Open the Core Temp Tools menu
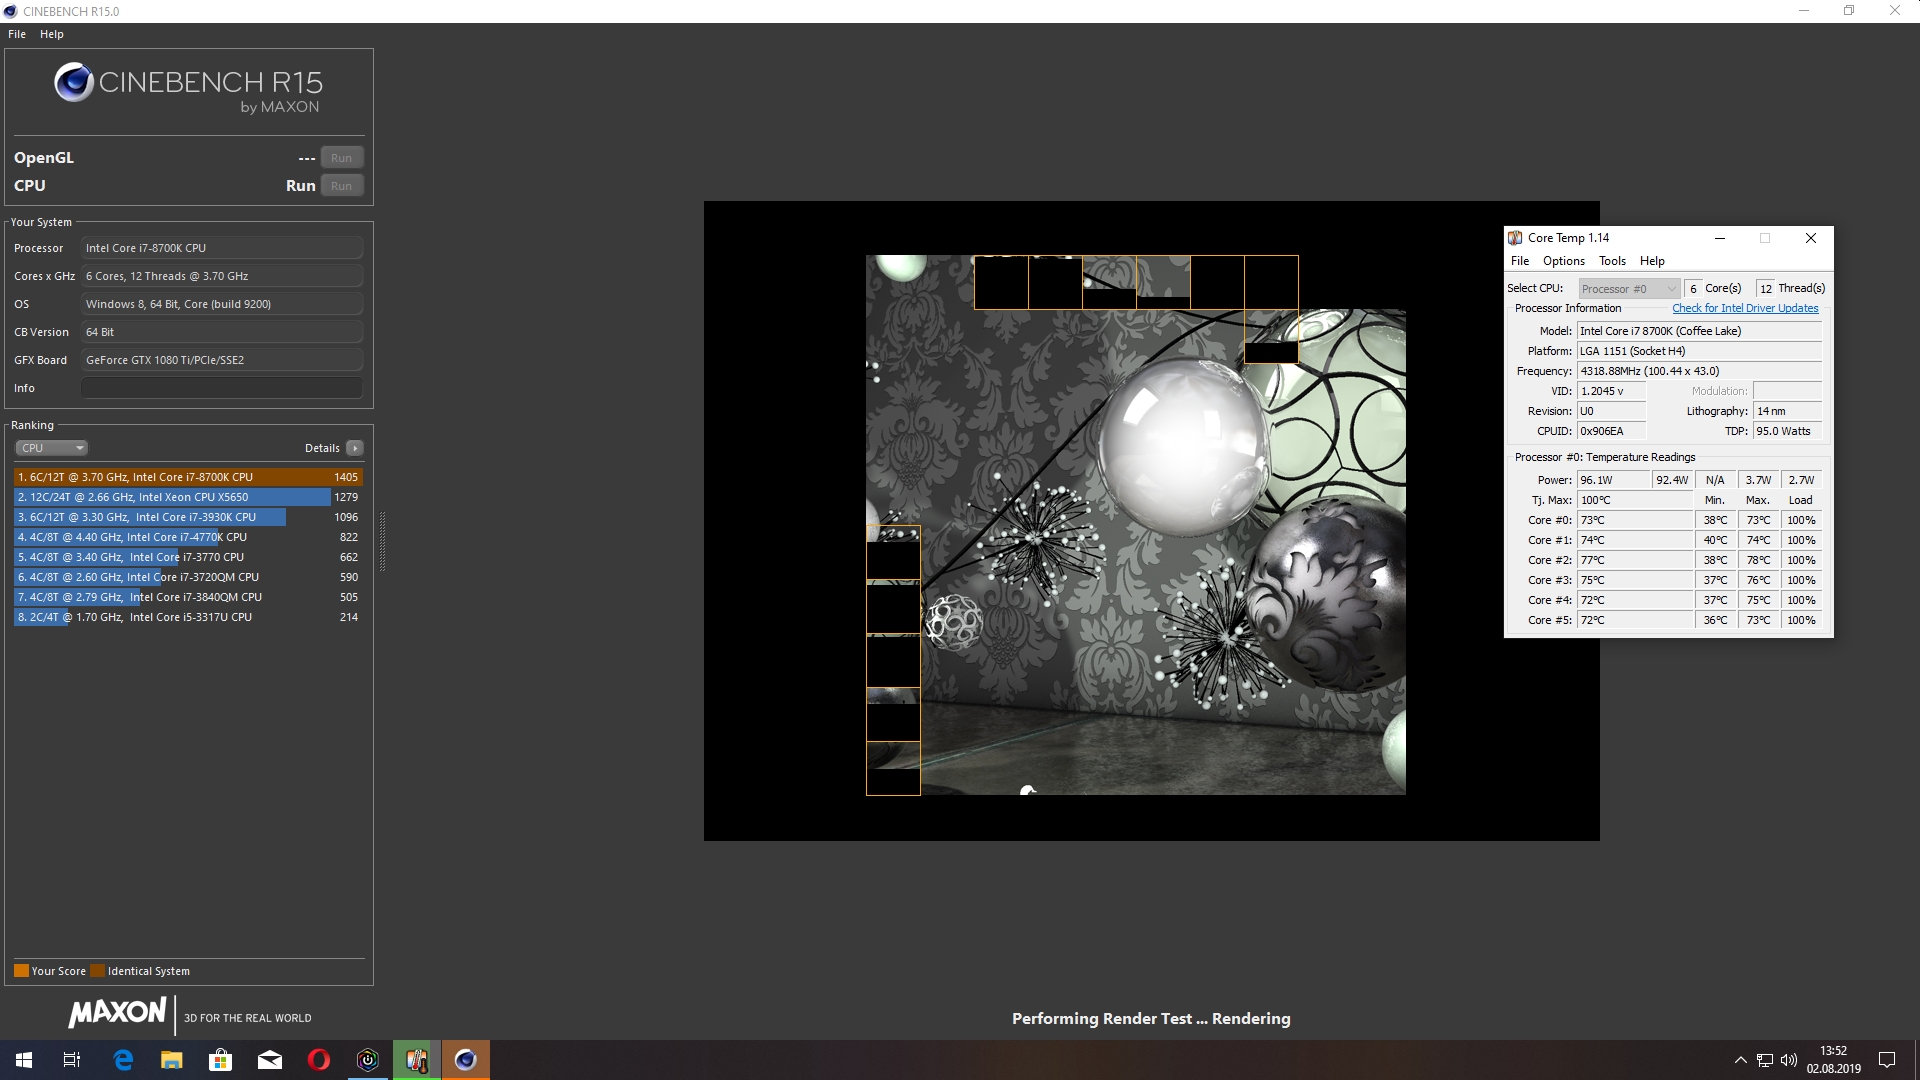Viewport: 1920px width, 1080px height. click(1612, 261)
